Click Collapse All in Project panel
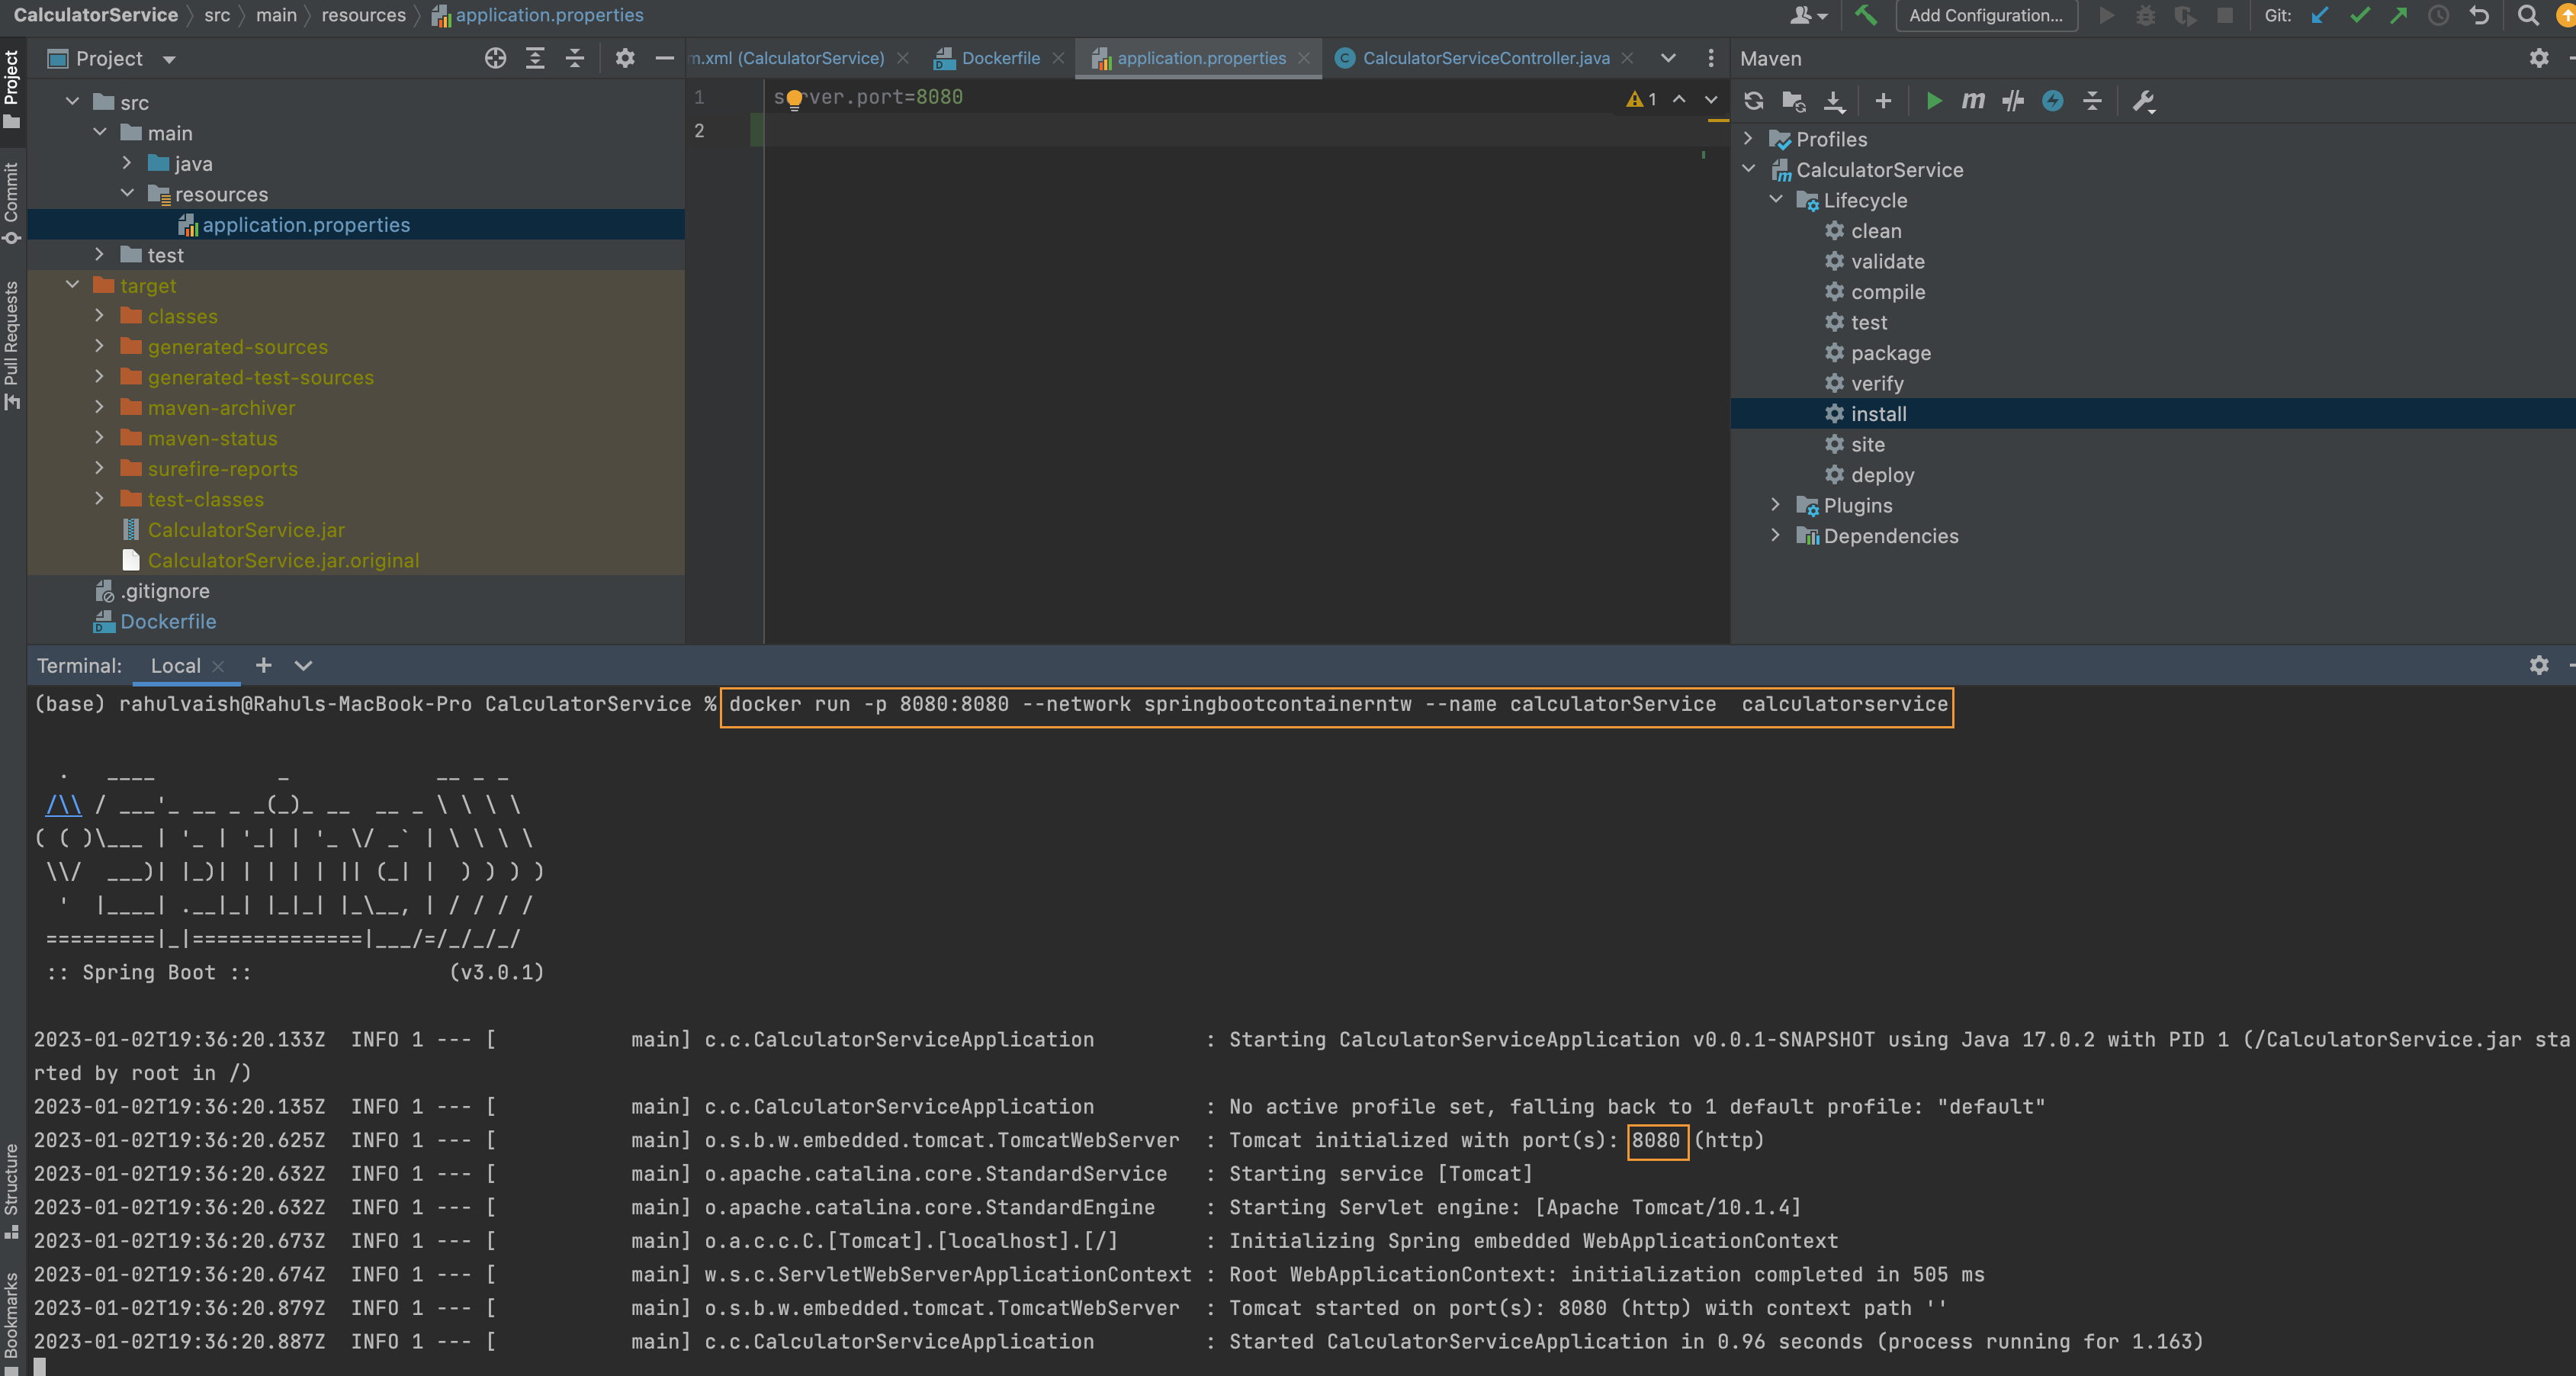The image size is (2576, 1376). pos(575,58)
